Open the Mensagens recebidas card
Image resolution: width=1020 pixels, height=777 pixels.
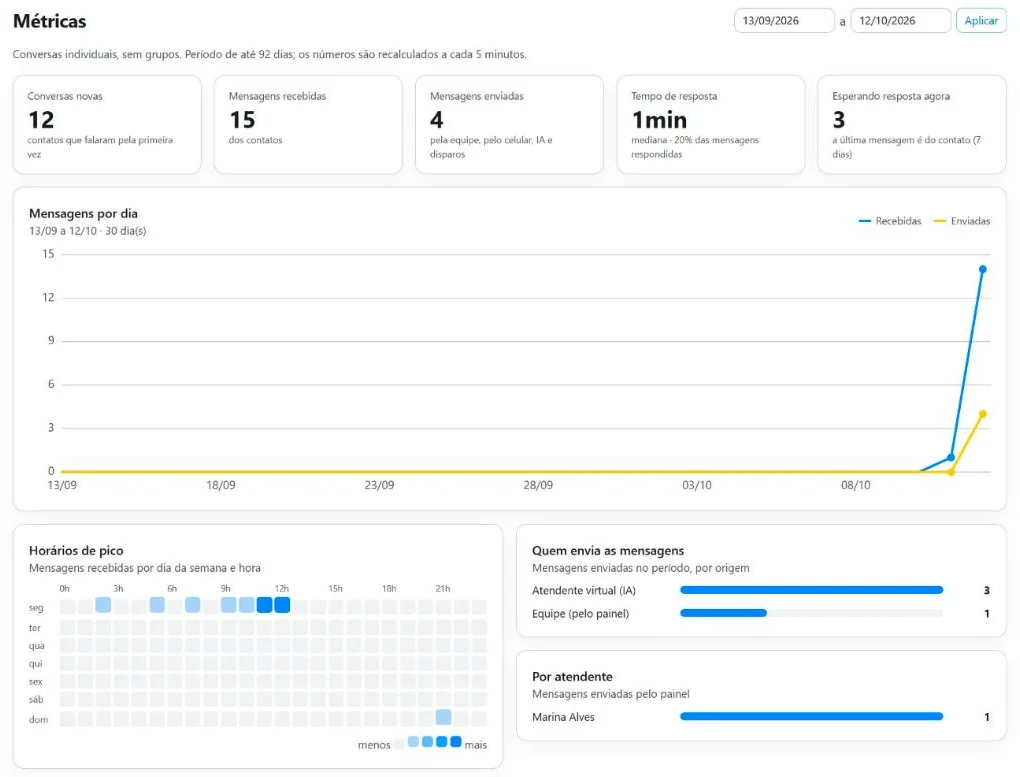[308, 124]
